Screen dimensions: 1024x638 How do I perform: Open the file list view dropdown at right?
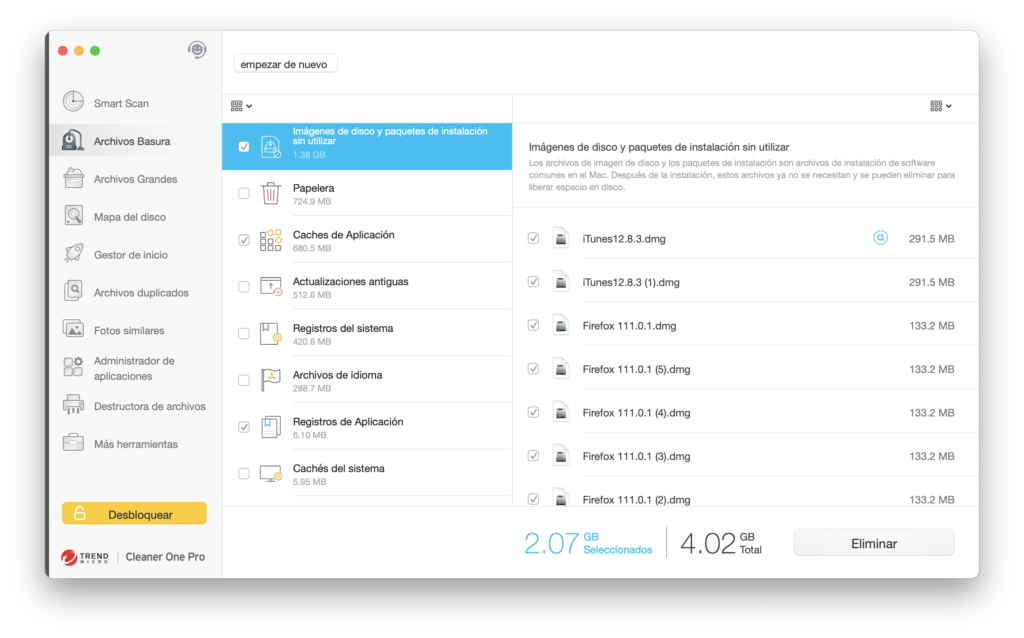(940, 106)
